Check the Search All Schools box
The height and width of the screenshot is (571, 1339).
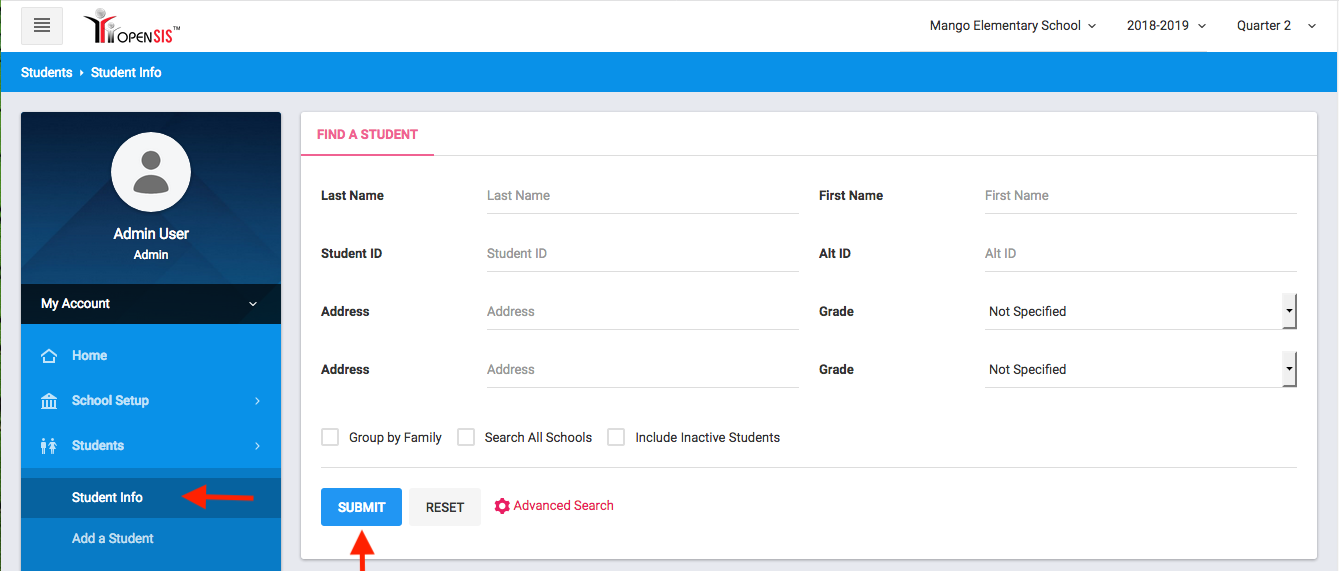(466, 437)
